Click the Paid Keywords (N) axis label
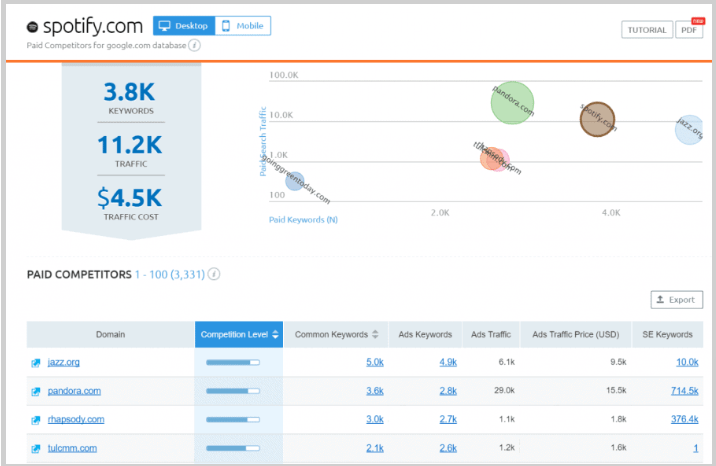The height and width of the screenshot is (466, 716). 303,220
